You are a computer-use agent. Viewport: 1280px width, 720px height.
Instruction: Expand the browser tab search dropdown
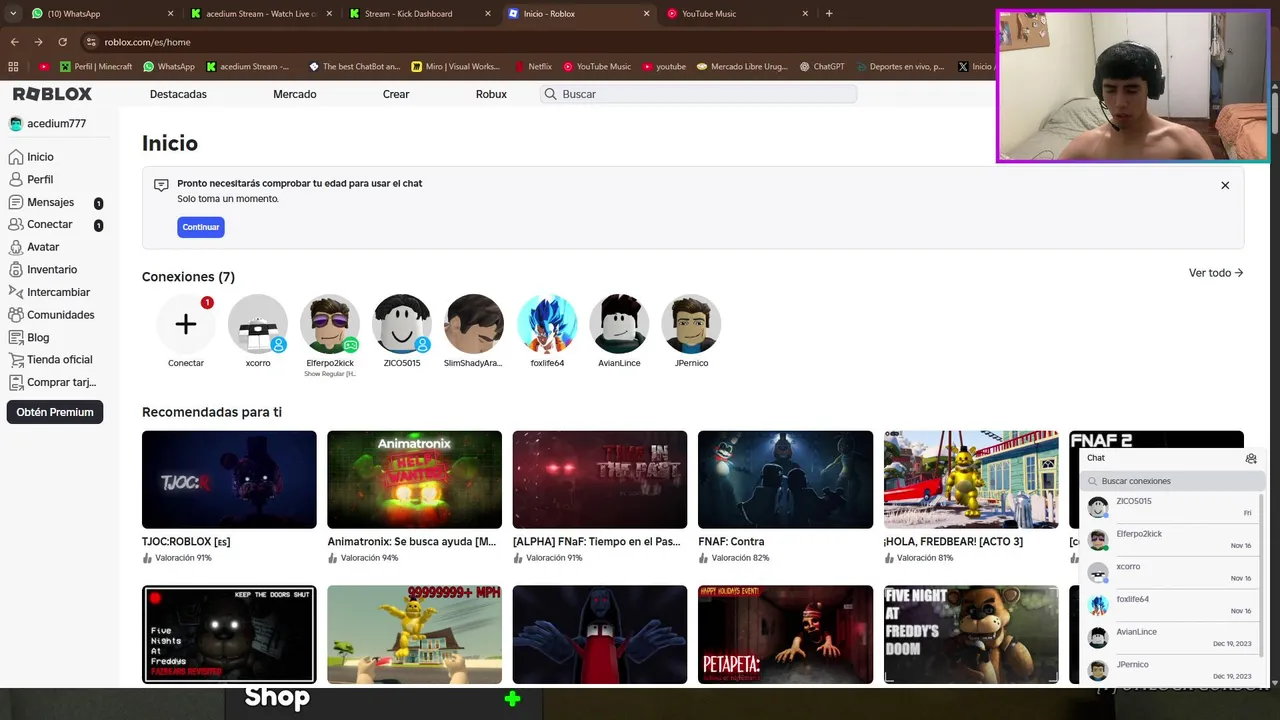click(13, 14)
